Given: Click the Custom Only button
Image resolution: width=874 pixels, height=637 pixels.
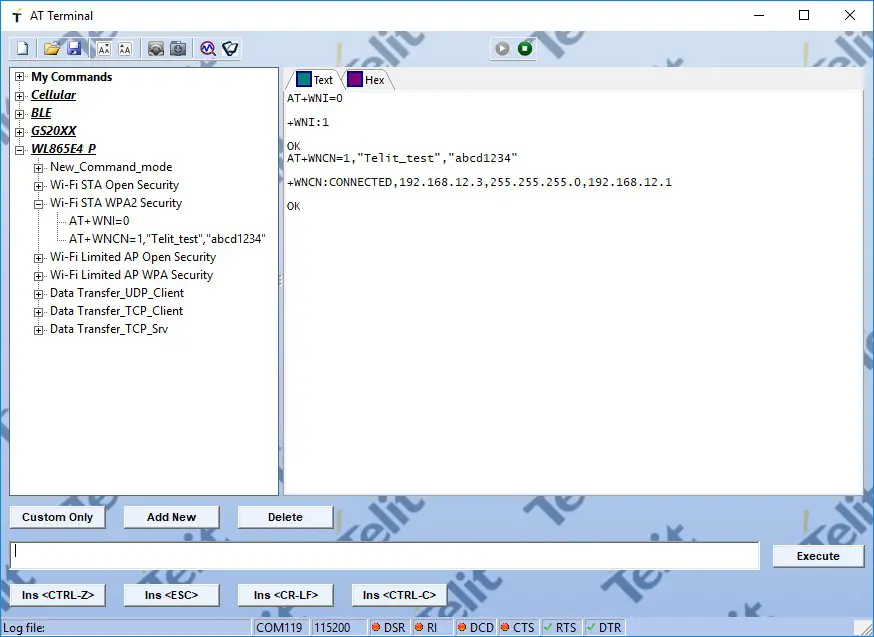Looking at the screenshot, I should pyautogui.click(x=57, y=517).
